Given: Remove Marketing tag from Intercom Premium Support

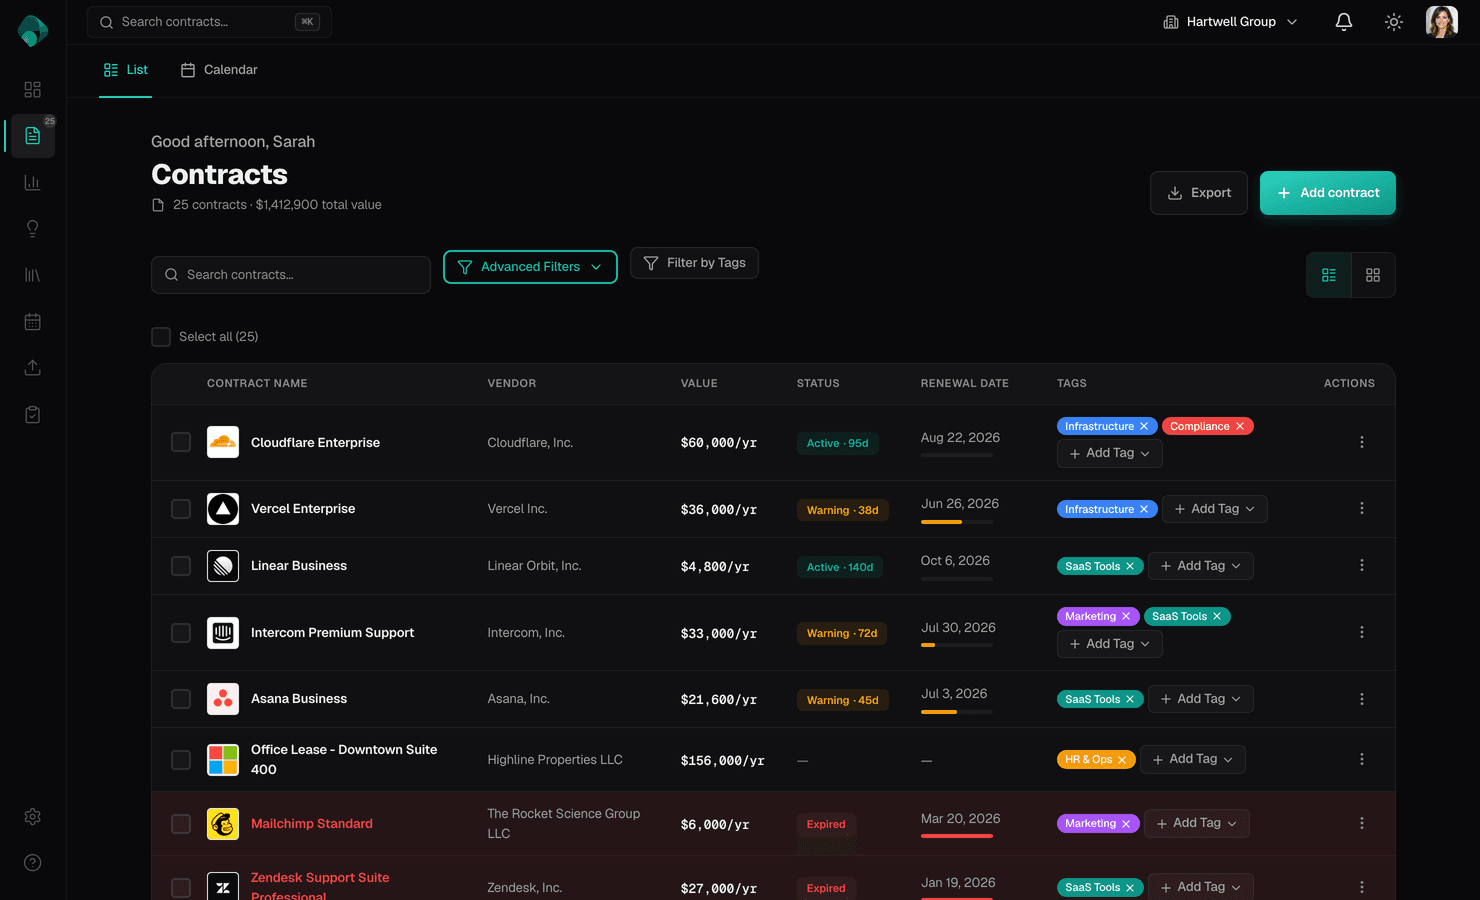Looking at the screenshot, I should pyautogui.click(x=1126, y=616).
